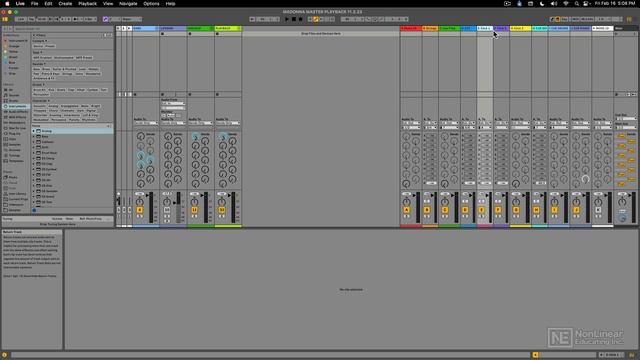Toggle track activator 11
This screenshot has height=360, width=640.
tap(194, 210)
